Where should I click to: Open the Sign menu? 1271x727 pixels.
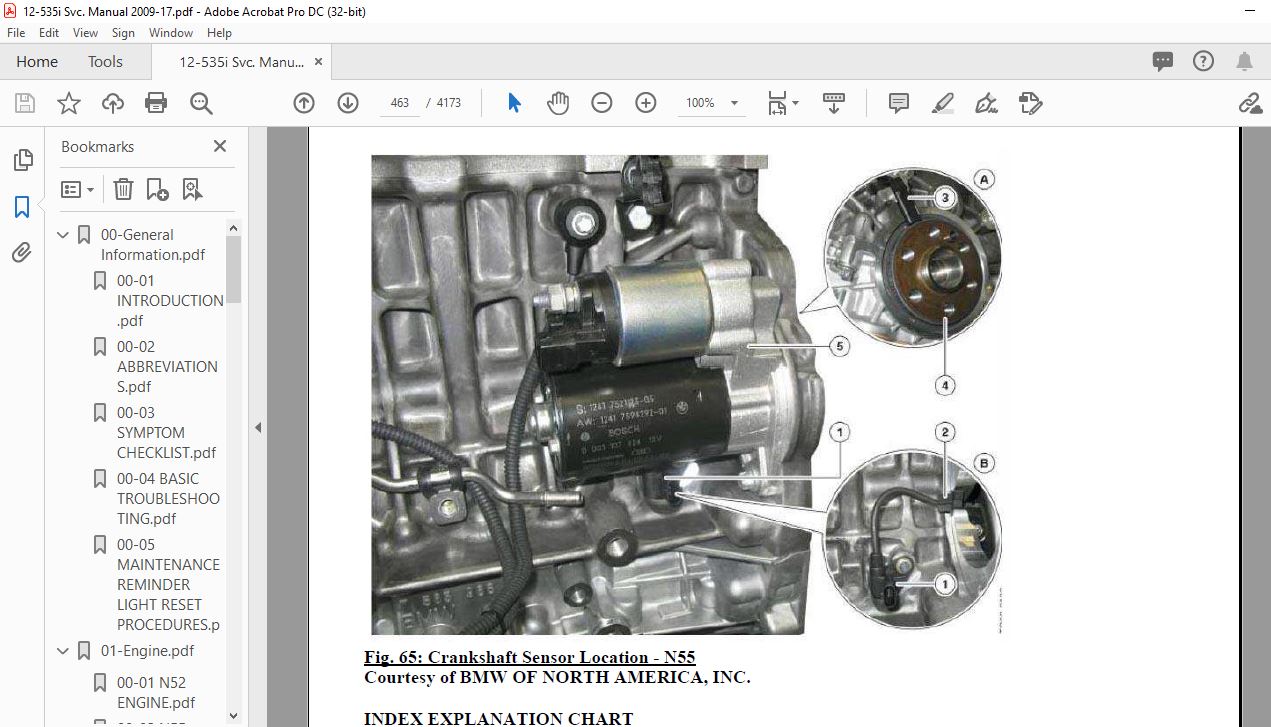(x=123, y=33)
